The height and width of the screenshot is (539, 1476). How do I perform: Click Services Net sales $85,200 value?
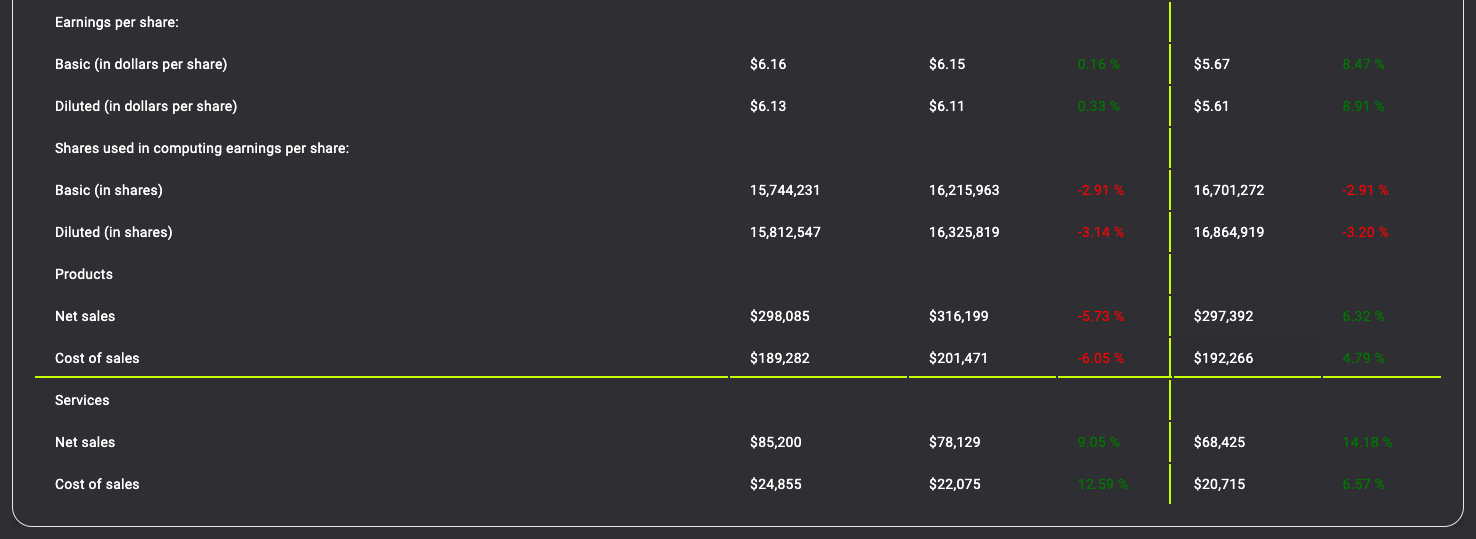[x=776, y=442]
